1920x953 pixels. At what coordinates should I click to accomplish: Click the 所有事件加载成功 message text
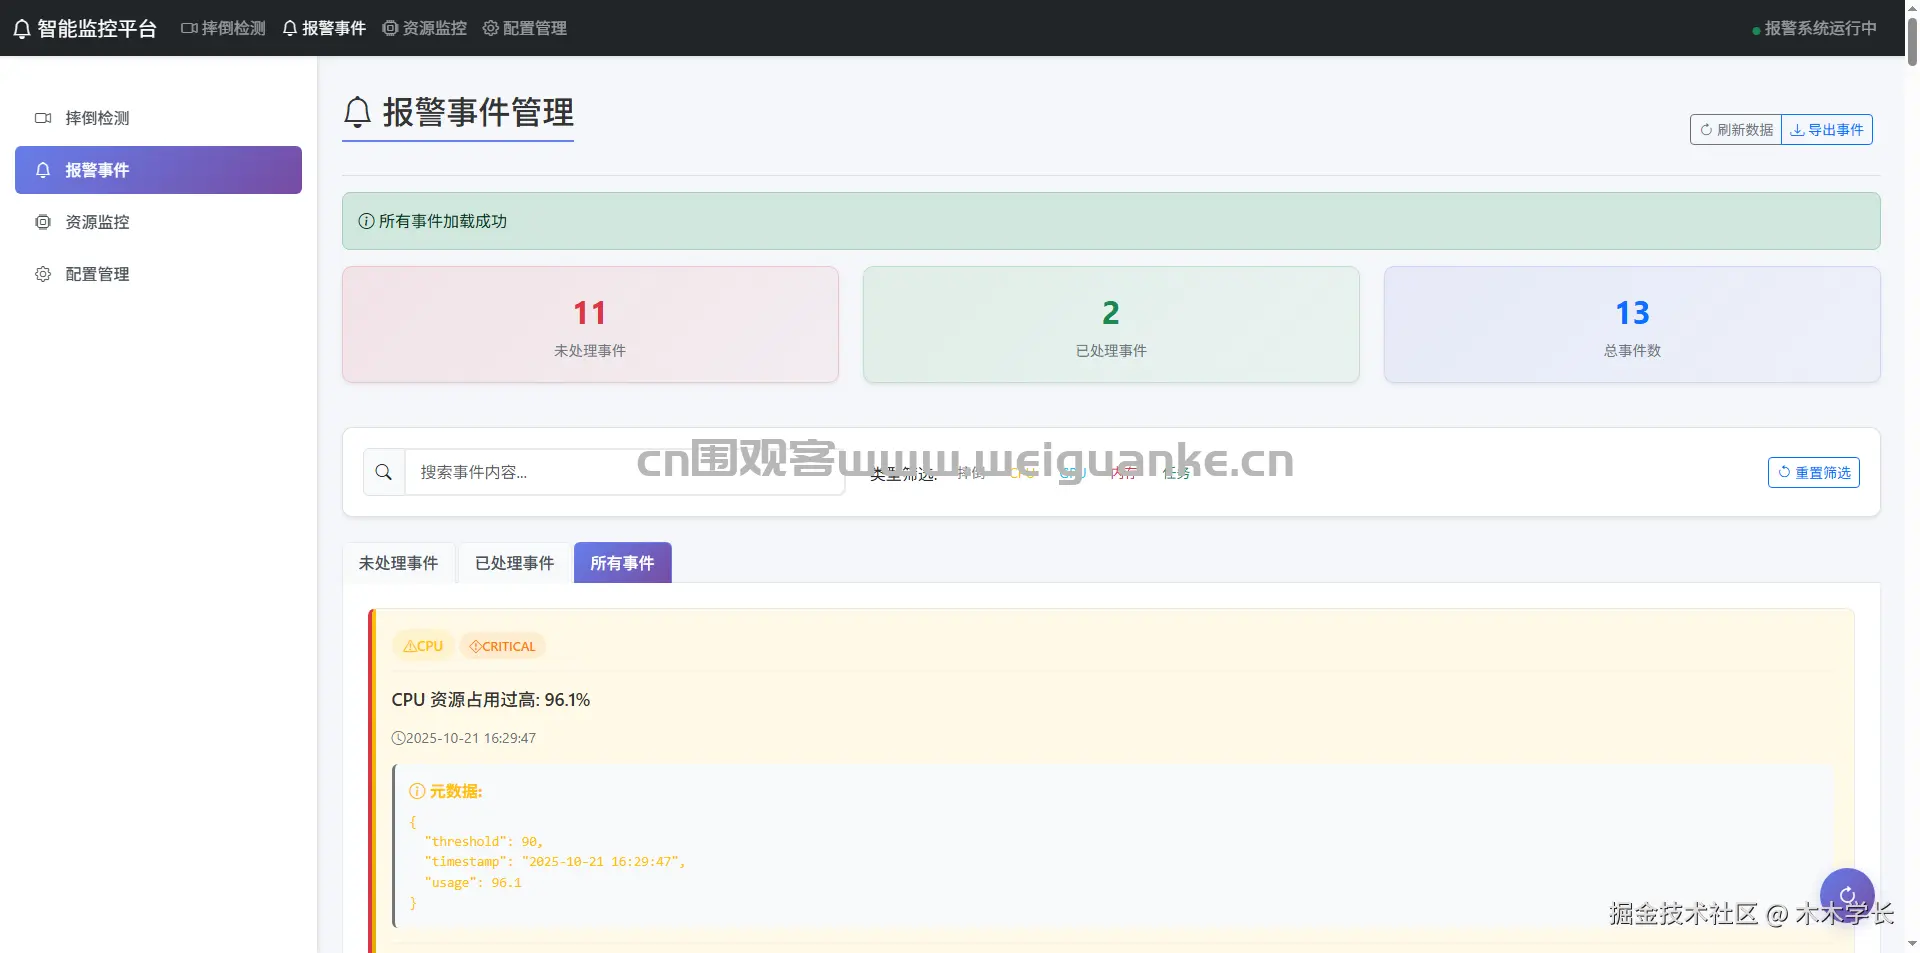tap(442, 221)
